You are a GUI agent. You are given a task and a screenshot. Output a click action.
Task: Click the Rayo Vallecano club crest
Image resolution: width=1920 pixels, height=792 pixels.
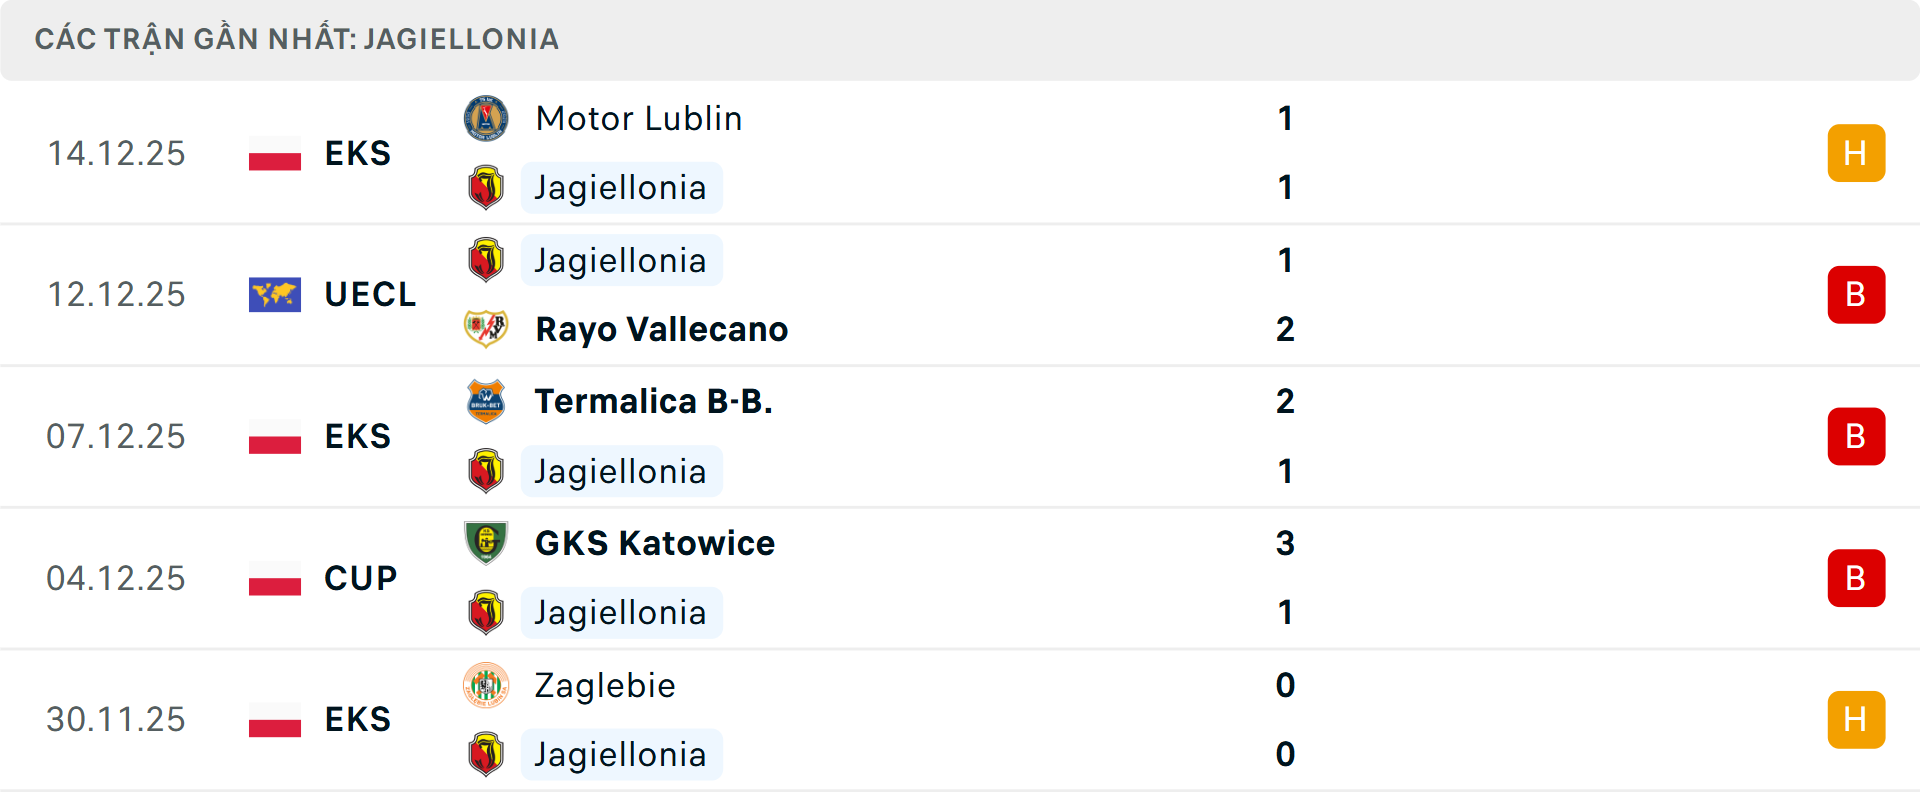click(x=486, y=328)
